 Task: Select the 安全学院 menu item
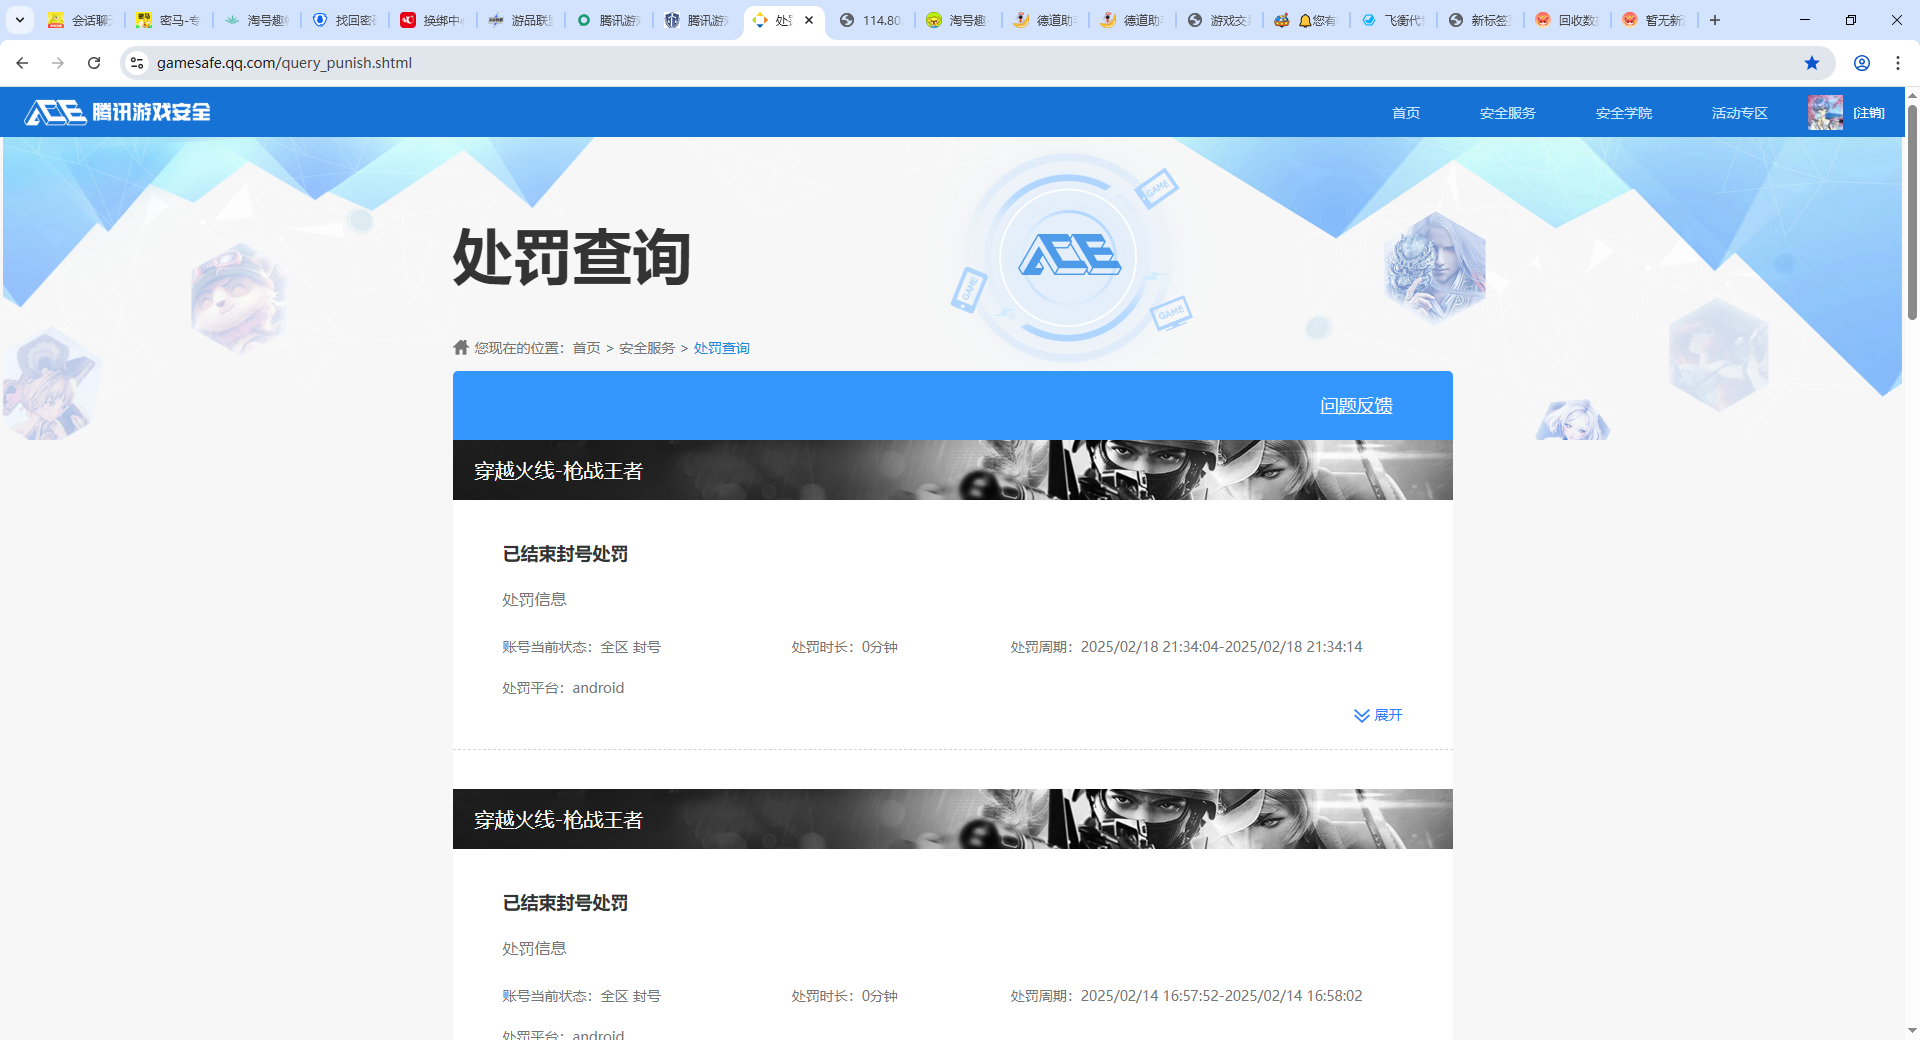point(1623,112)
